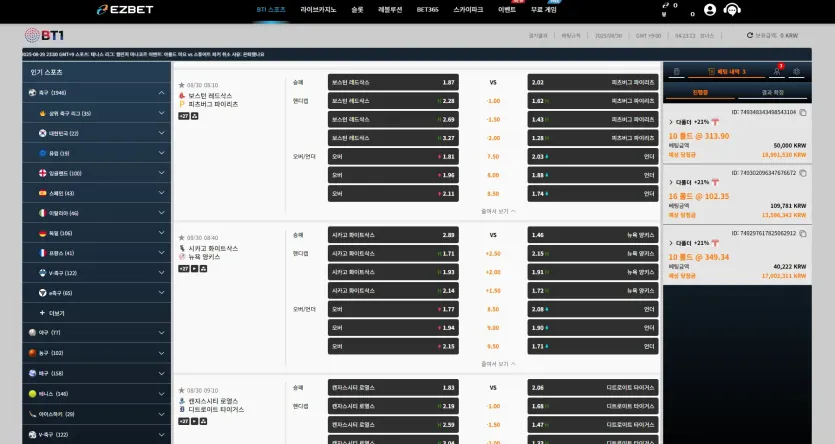Viewport: 835px width, 444px height.
Task: Copy bet ID 749302096347676672
Action: [803, 173]
